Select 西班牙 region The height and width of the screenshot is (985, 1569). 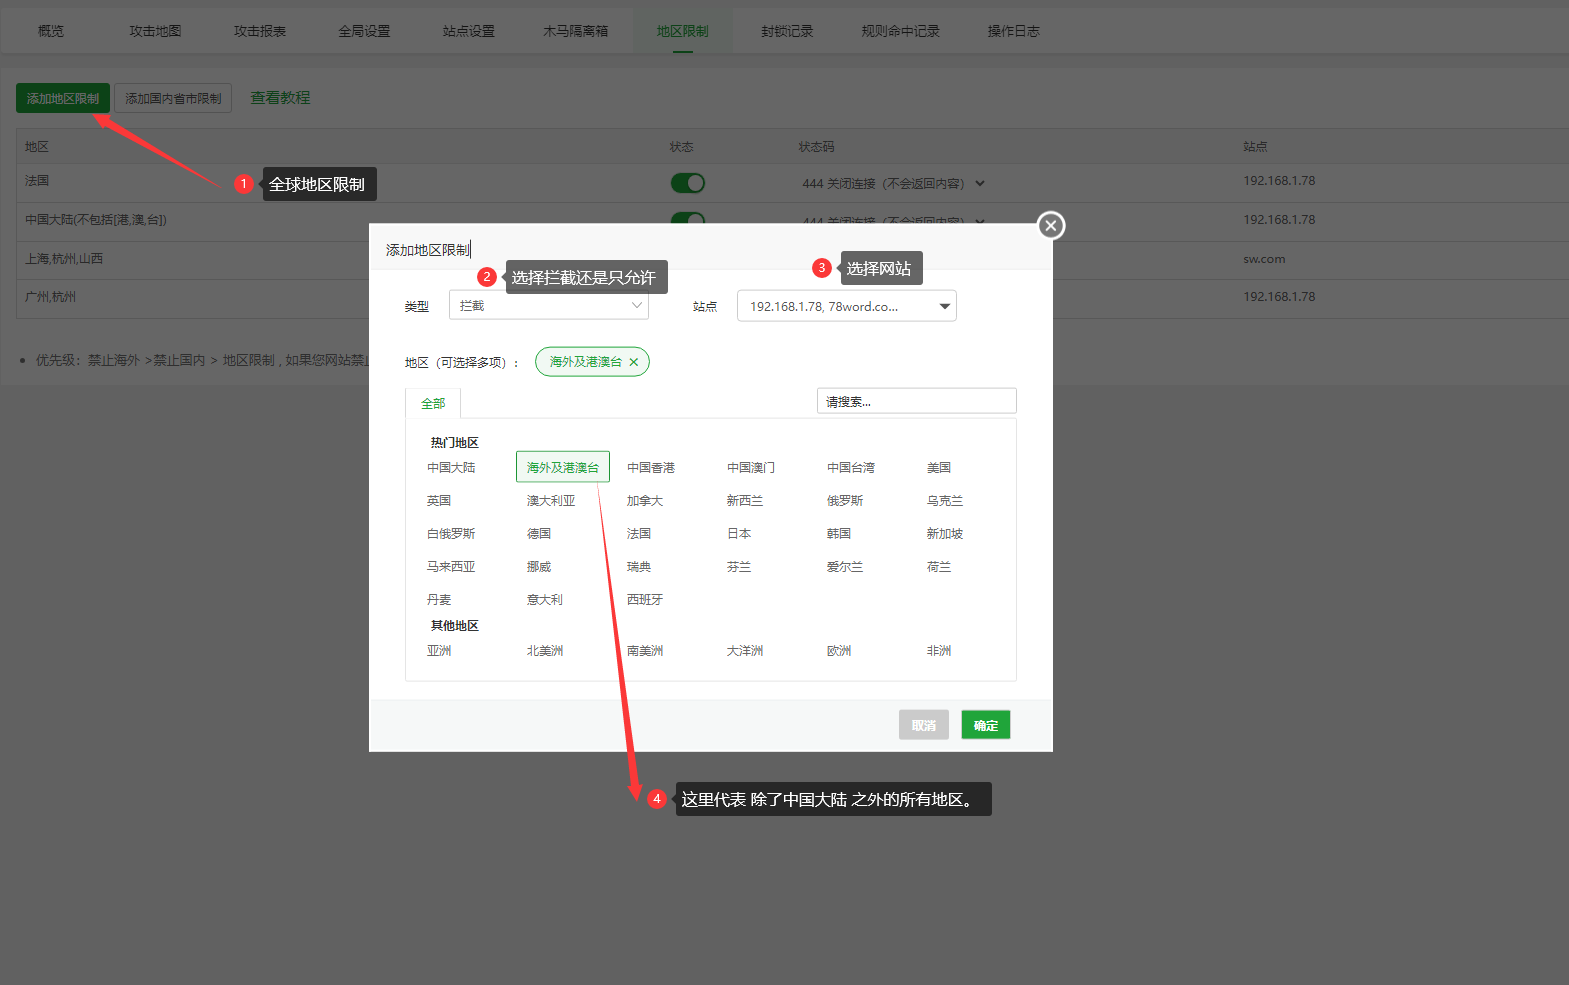point(645,600)
